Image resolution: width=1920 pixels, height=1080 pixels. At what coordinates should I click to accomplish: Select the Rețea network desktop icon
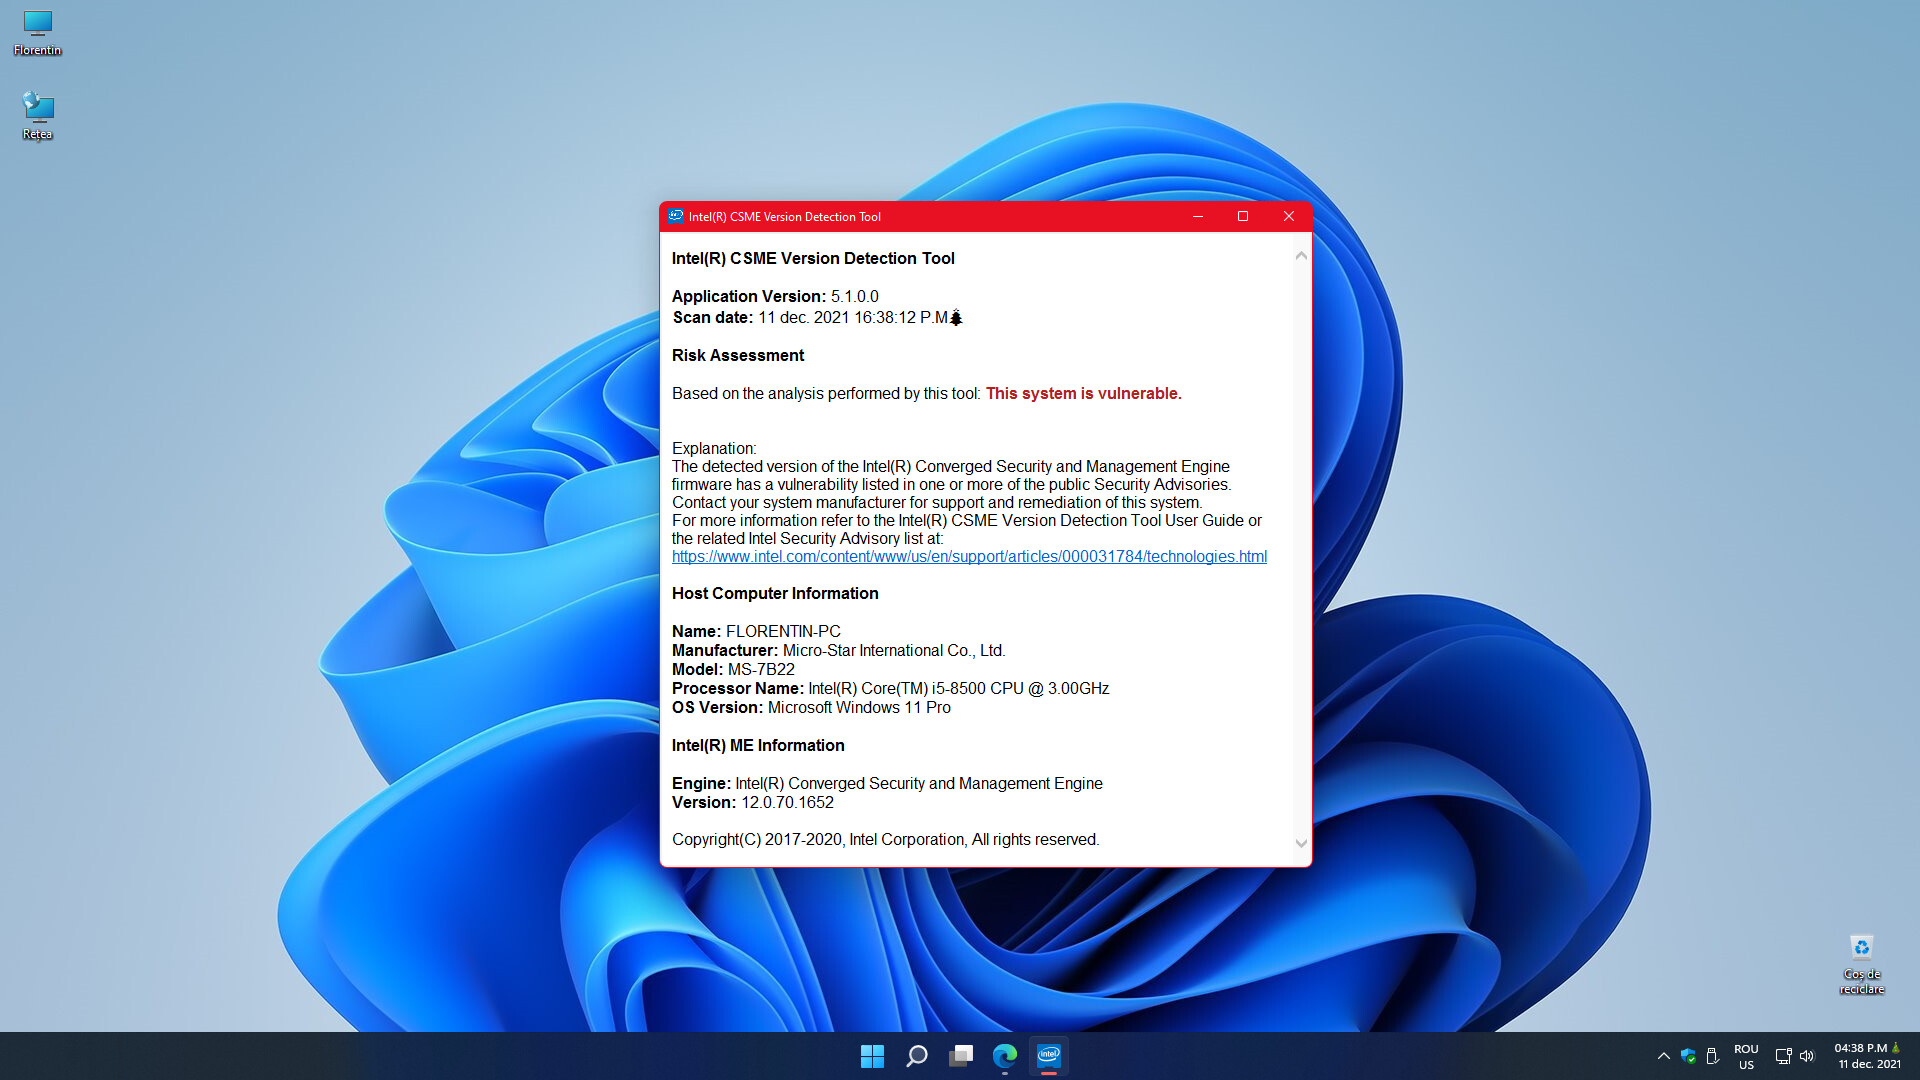click(37, 116)
